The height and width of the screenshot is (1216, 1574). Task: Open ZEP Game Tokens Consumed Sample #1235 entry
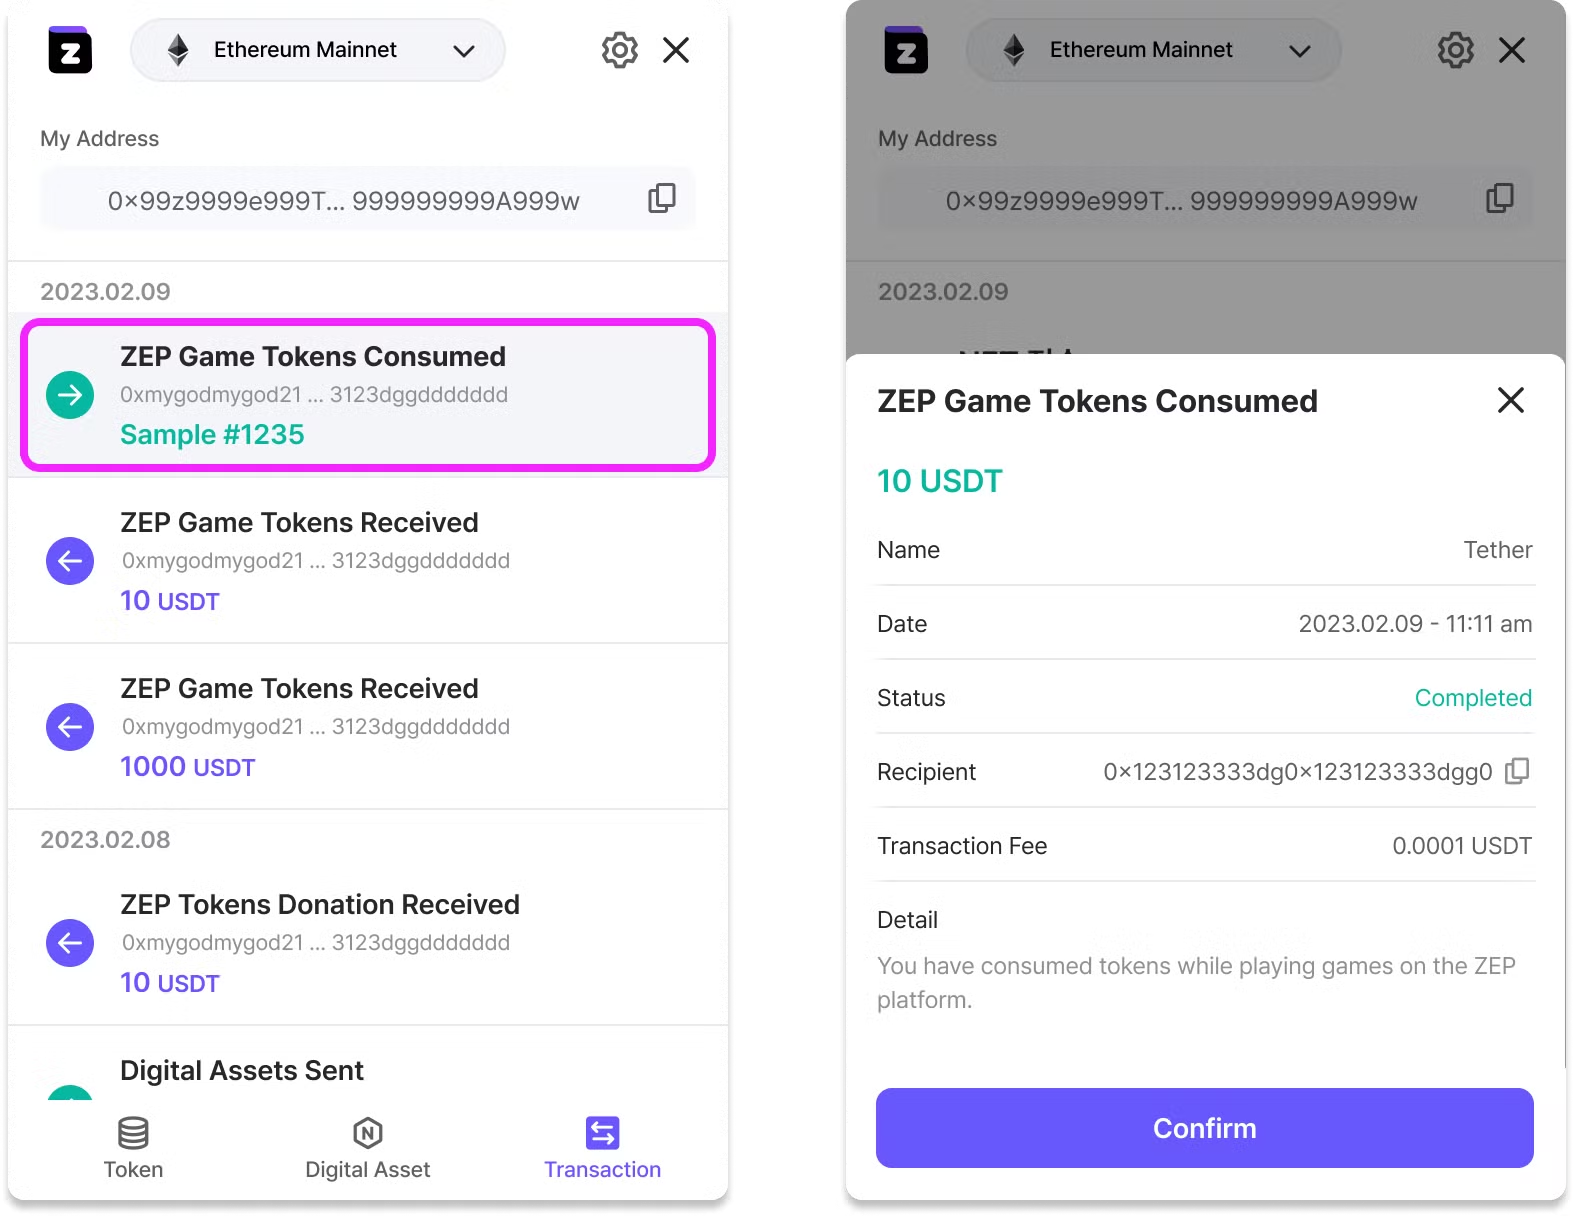(x=368, y=395)
